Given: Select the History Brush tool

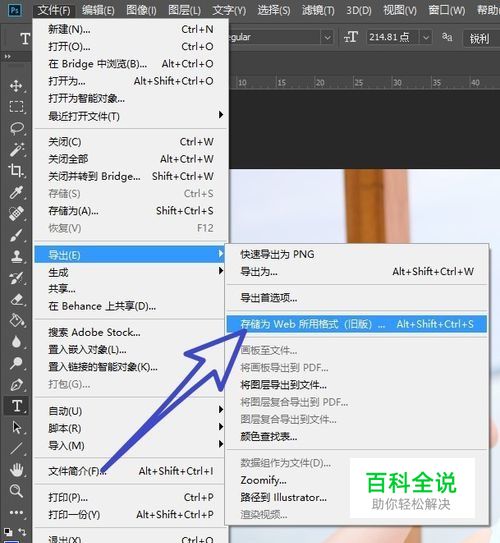Looking at the screenshot, I should [x=16, y=278].
